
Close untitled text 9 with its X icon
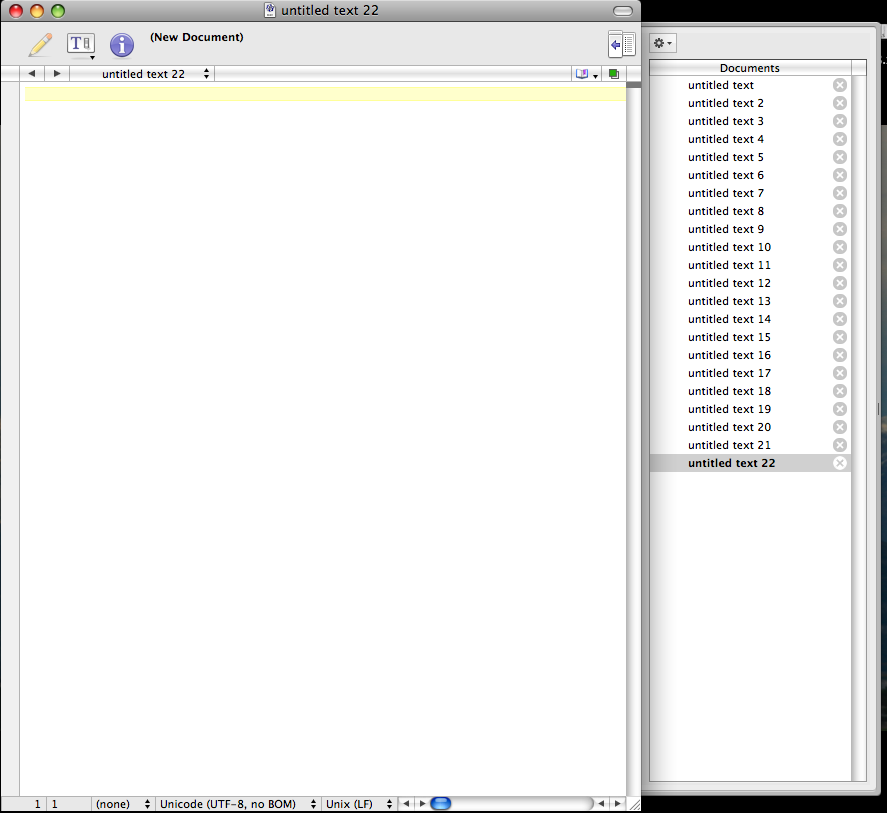point(840,229)
